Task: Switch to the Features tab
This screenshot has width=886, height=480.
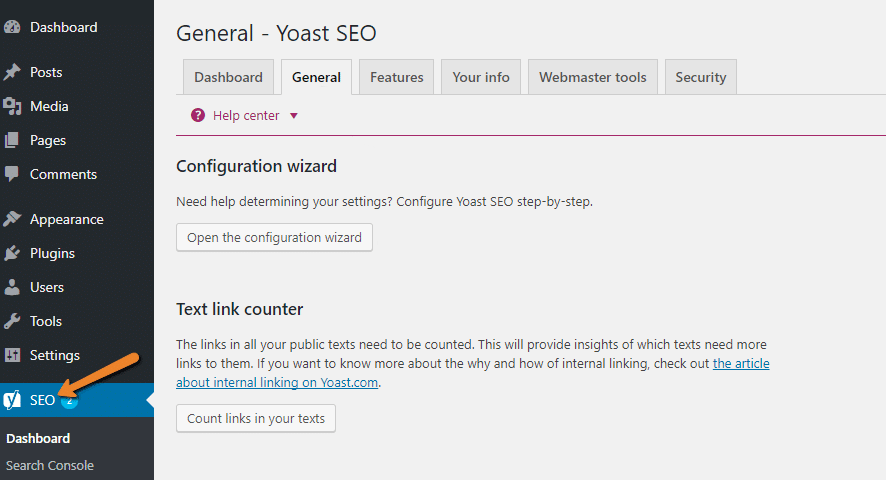Action: (397, 77)
